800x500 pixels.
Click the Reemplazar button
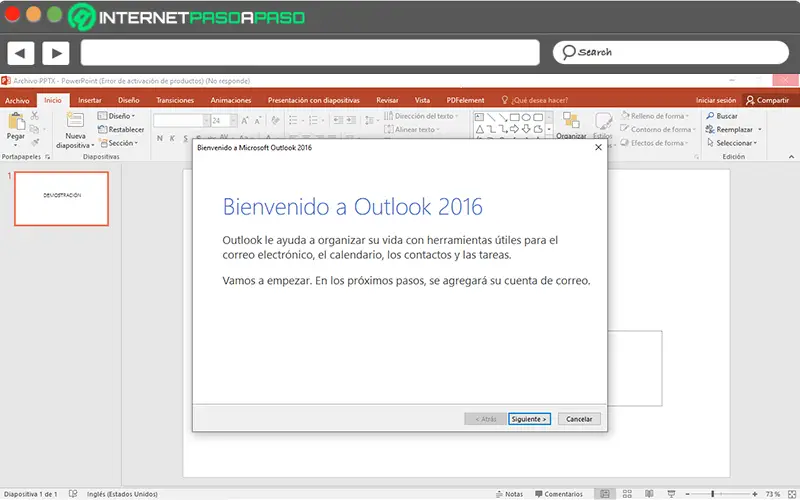pyautogui.click(x=729, y=130)
